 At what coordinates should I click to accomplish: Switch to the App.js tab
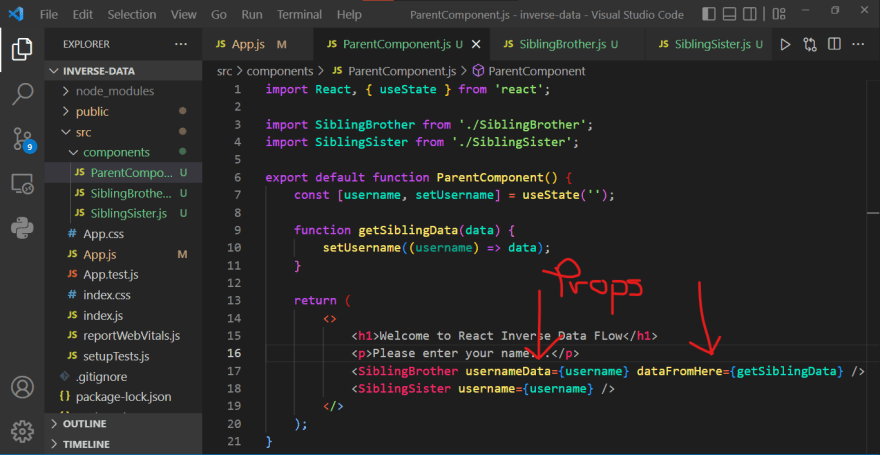tap(258, 44)
